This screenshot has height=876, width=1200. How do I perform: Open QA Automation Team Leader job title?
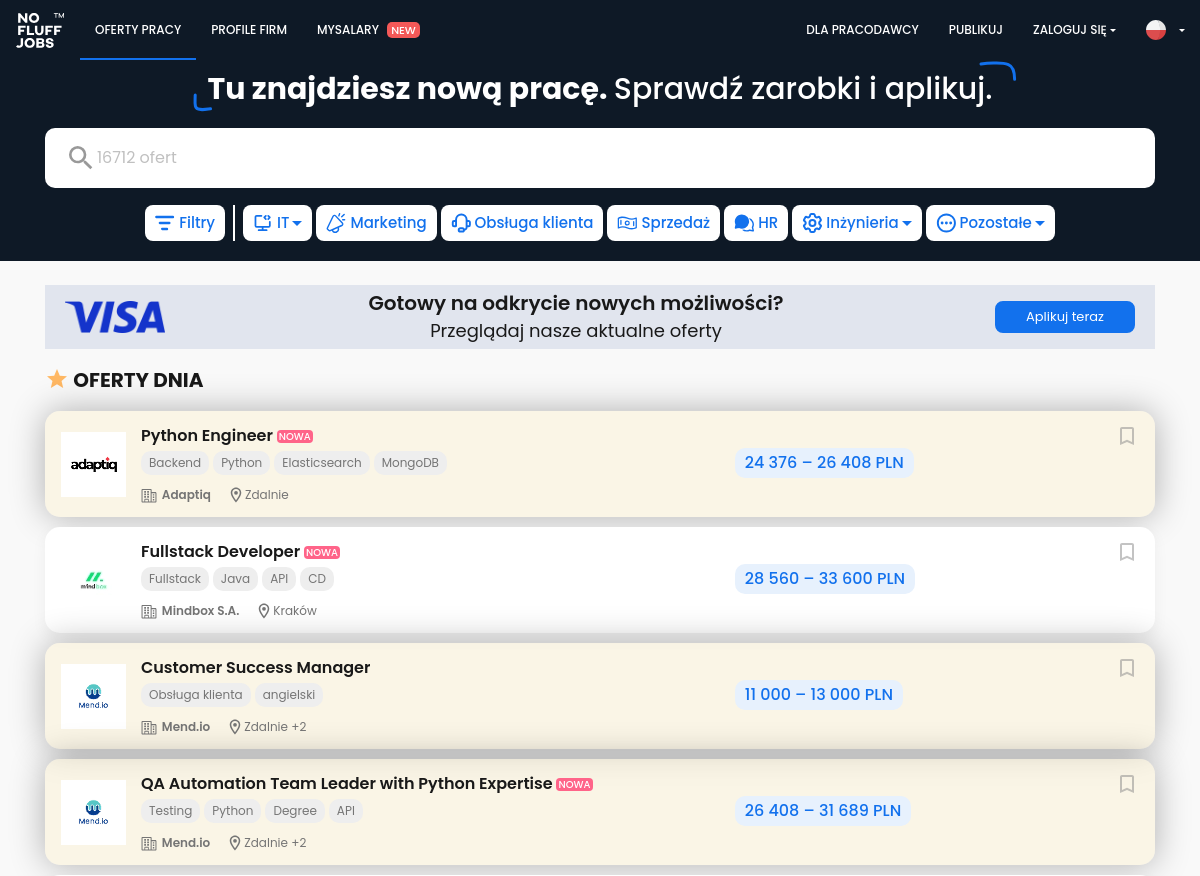point(347,784)
